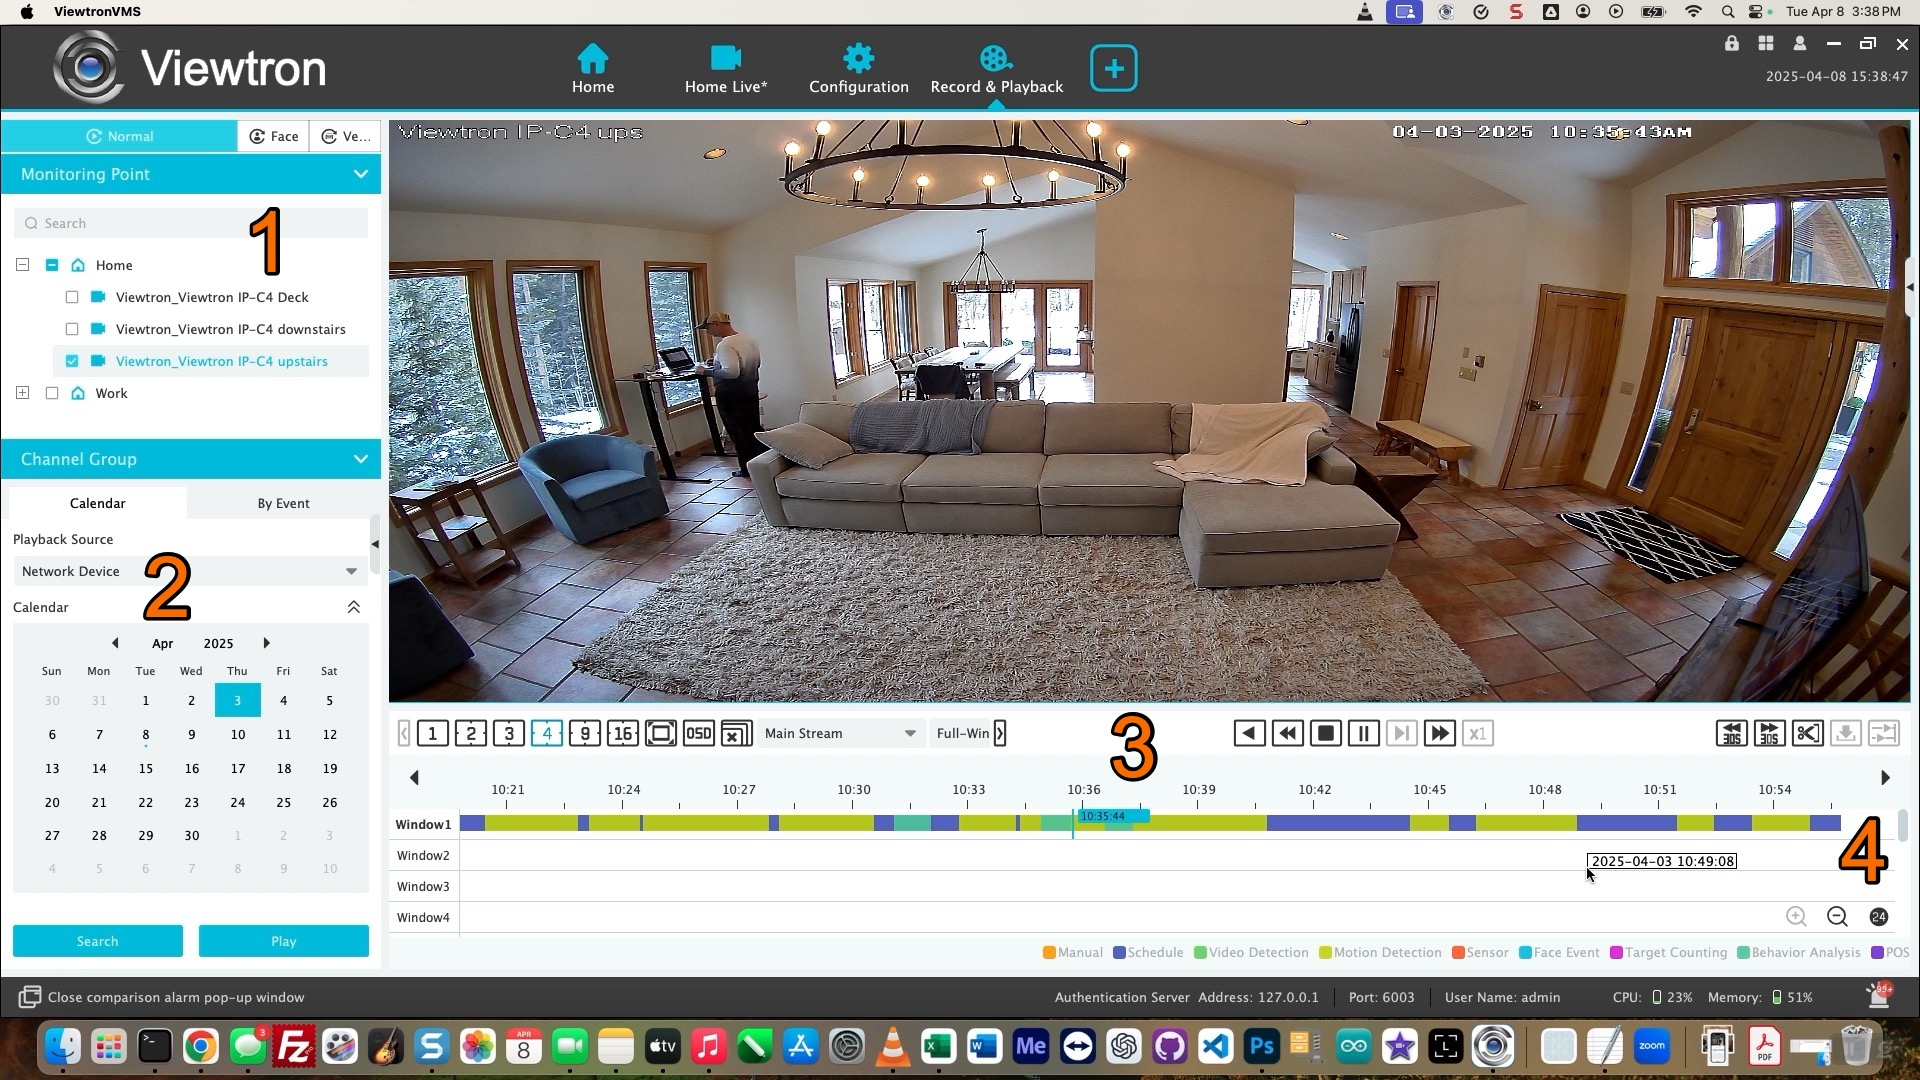Click the lock icon in the title bar
The height and width of the screenshot is (1080, 1920).
click(1731, 44)
